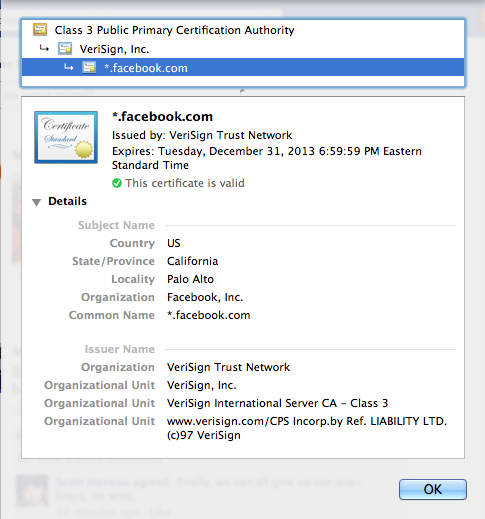Click the Subject Name section header
485x519 pixels.
[116, 225]
